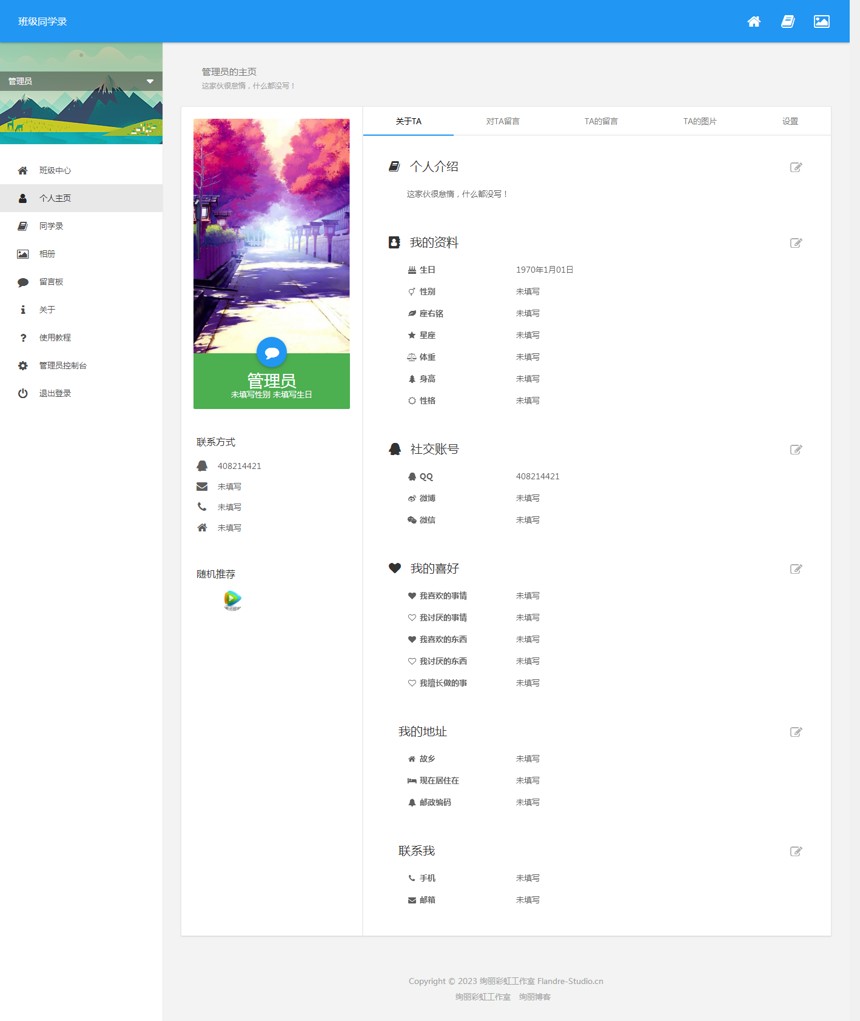Open the 设置 tab
Viewport: 860px width, 1021px height.
[790, 121]
